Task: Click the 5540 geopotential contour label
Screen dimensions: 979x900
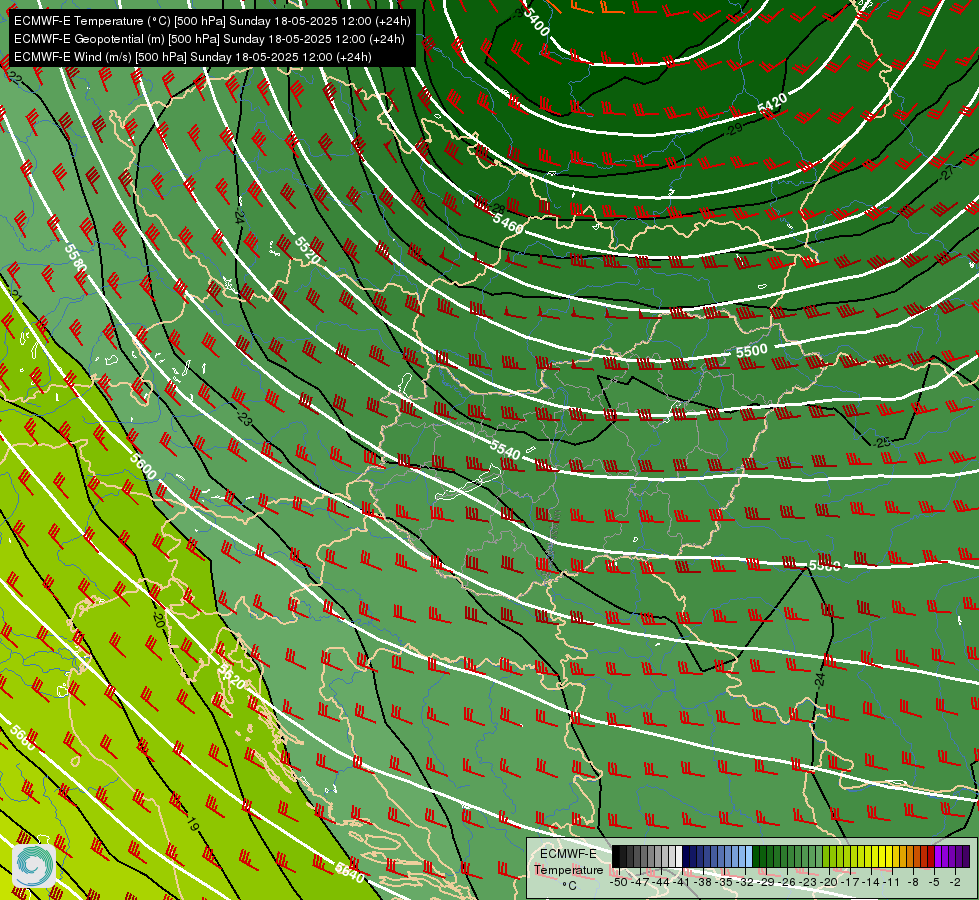Action: [505, 450]
